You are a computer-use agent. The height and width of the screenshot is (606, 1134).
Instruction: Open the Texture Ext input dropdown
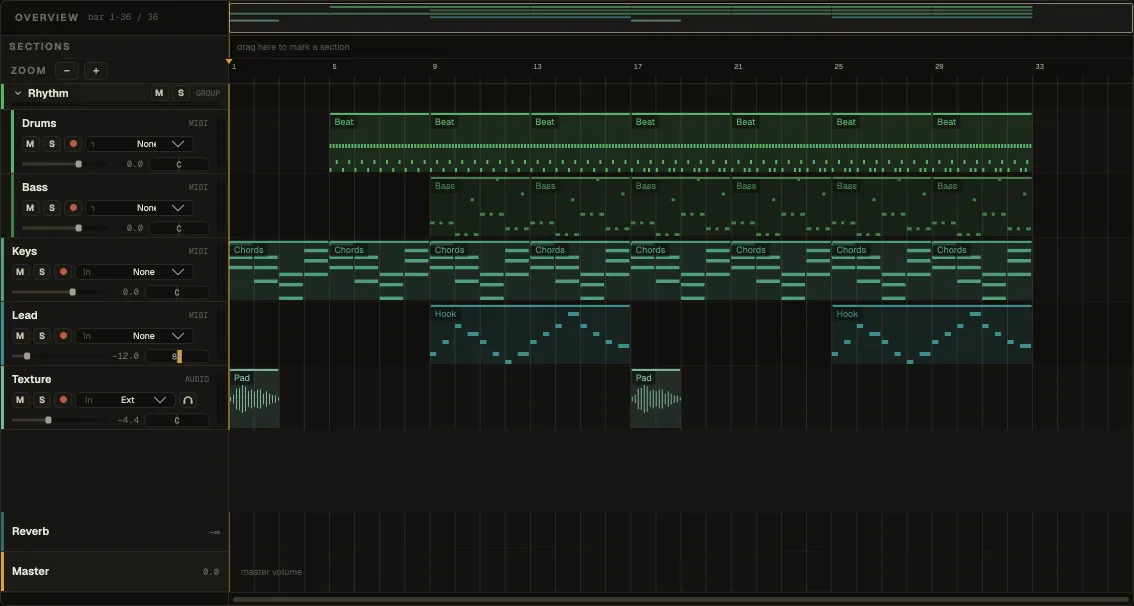tap(125, 400)
